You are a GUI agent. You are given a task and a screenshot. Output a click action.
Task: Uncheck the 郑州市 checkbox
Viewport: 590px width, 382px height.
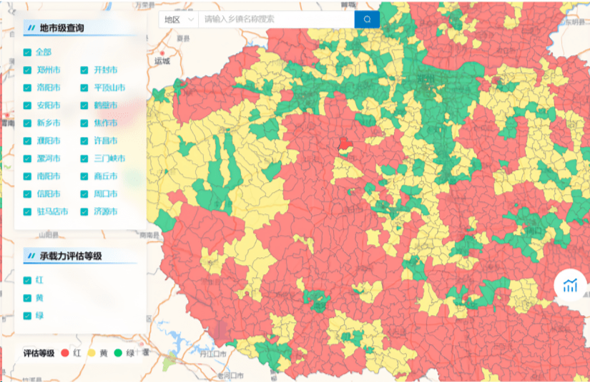click(x=27, y=70)
